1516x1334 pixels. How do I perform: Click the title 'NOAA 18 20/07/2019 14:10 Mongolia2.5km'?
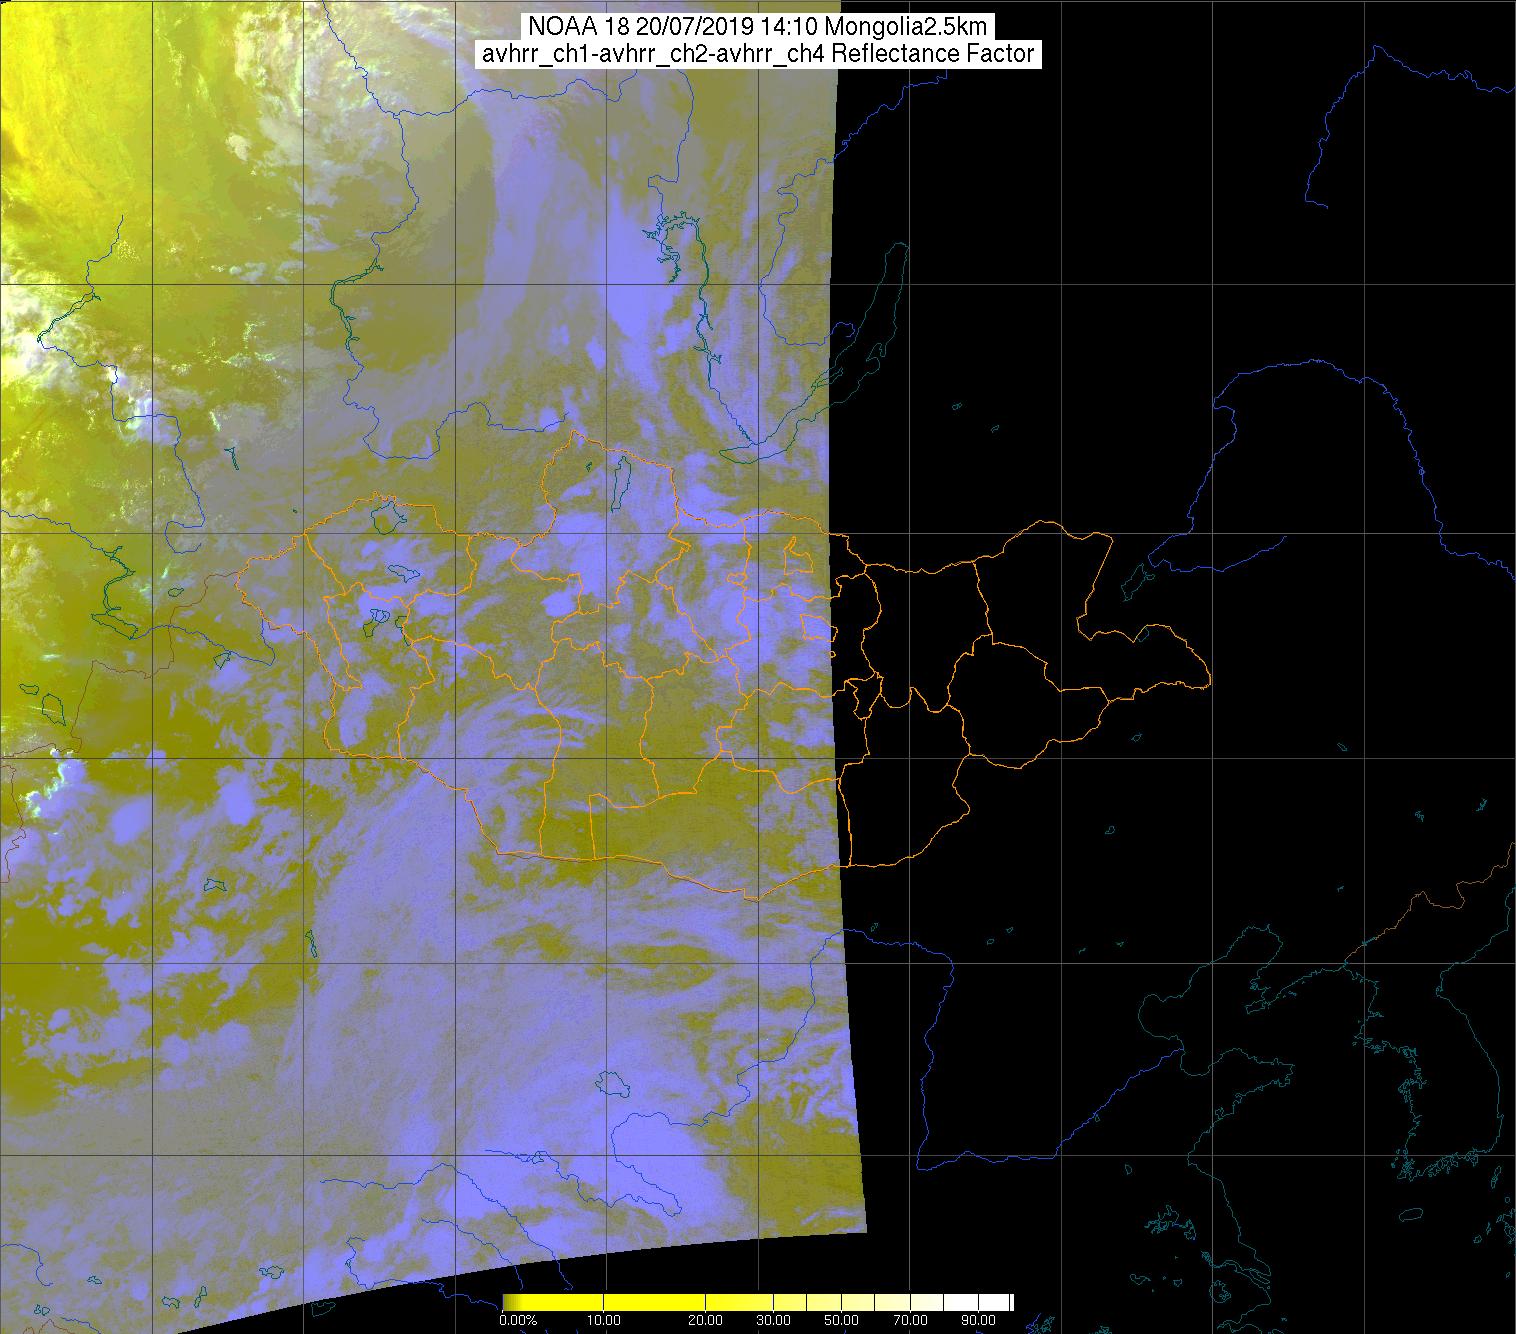pos(757,28)
